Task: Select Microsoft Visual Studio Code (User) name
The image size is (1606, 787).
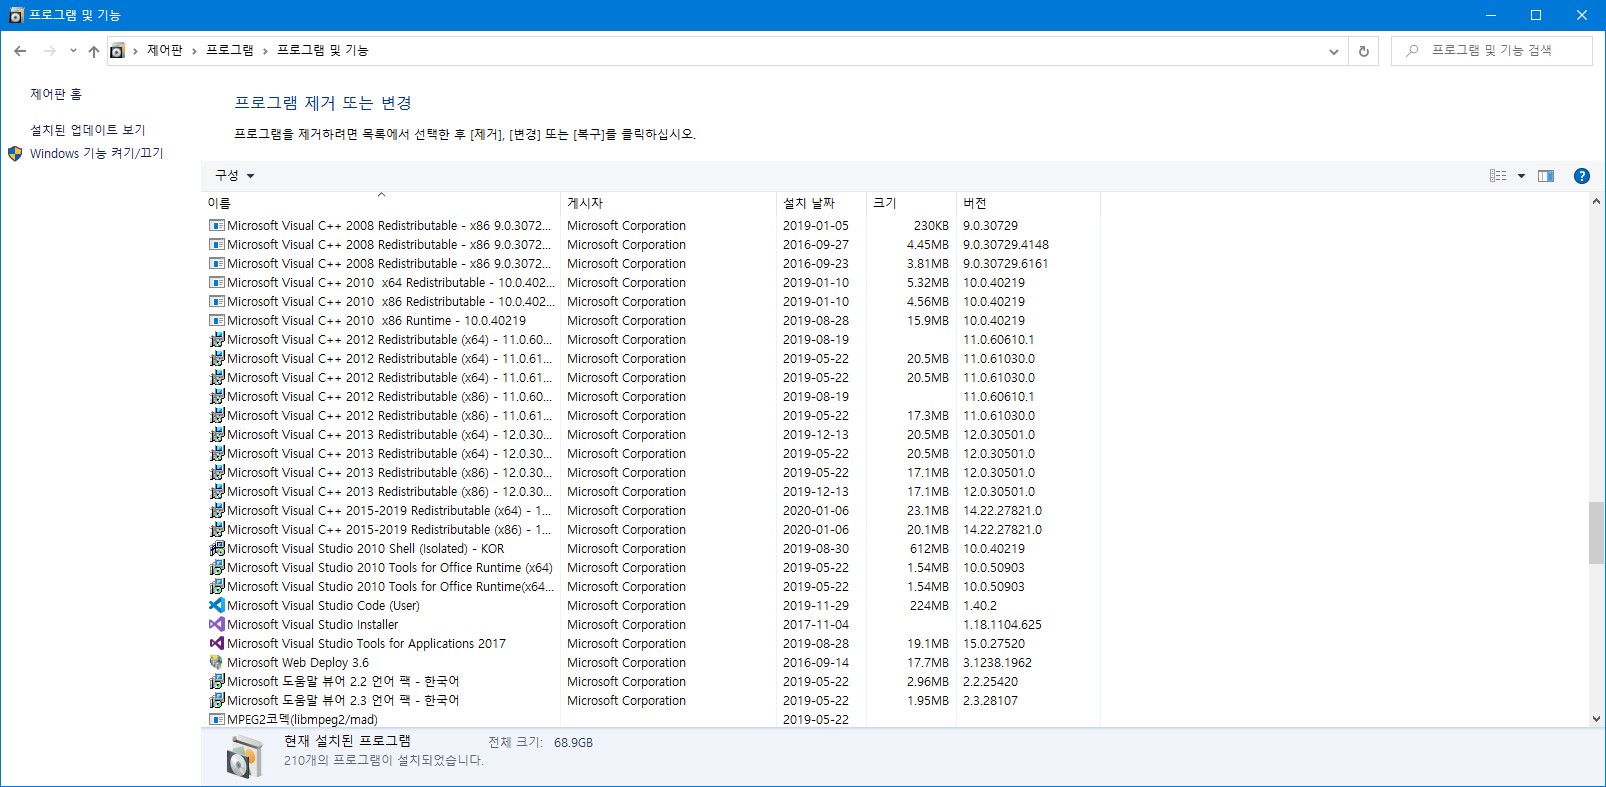Action: (323, 606)
